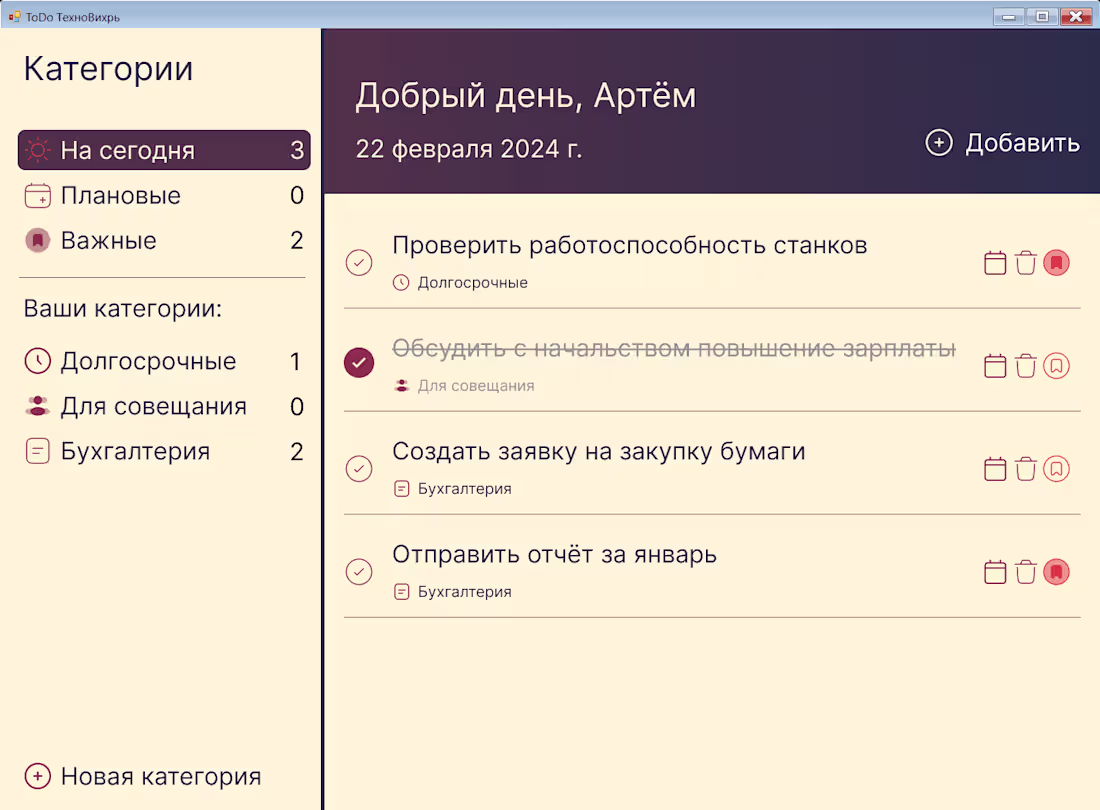This screenshot has width=1100, height=810.
Task: Click the clock icon next to Долгосрочные
Action: click(x=37, y=361)
